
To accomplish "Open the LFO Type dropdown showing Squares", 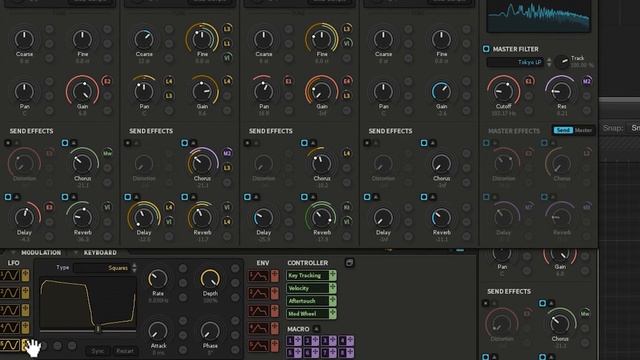I will coord(102,268).
